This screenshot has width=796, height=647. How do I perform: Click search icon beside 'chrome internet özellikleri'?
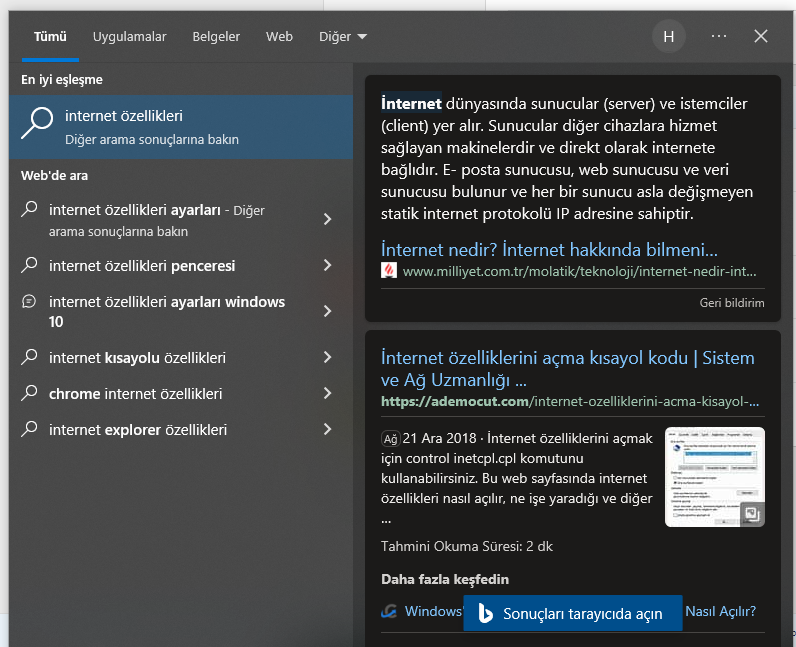(29, 393)
